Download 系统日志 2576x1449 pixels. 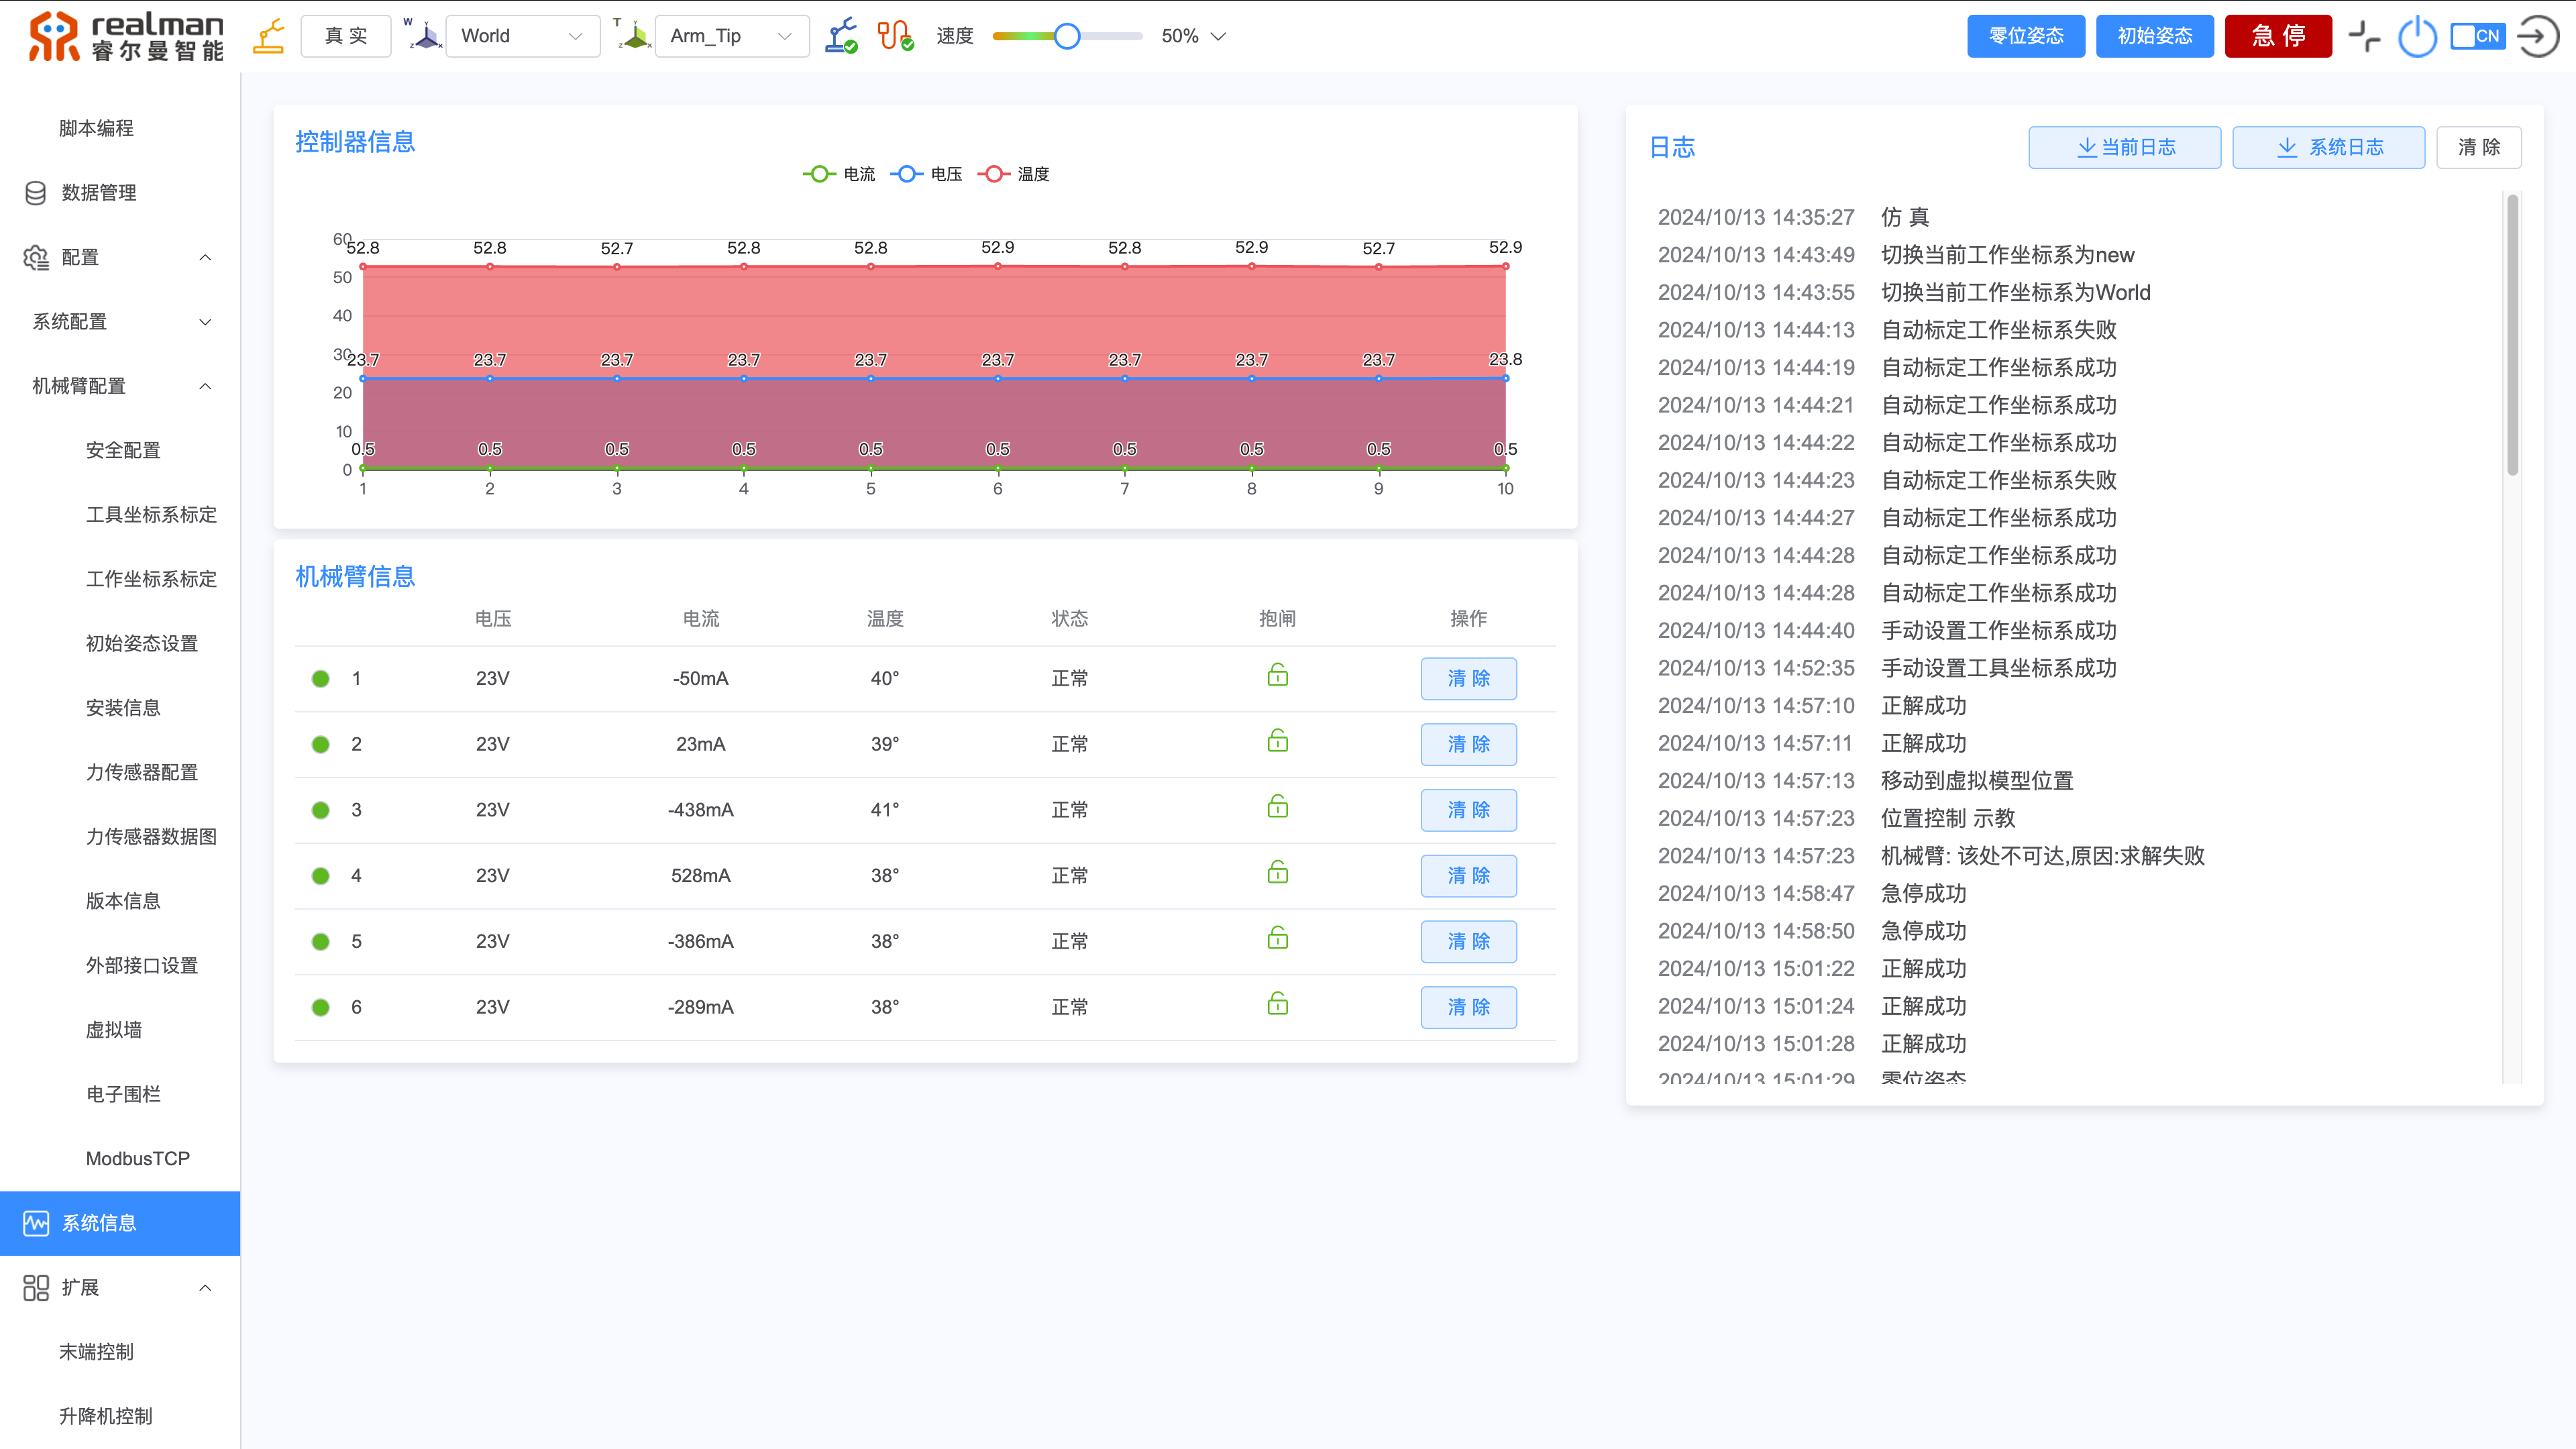(x=2329, y=147)
